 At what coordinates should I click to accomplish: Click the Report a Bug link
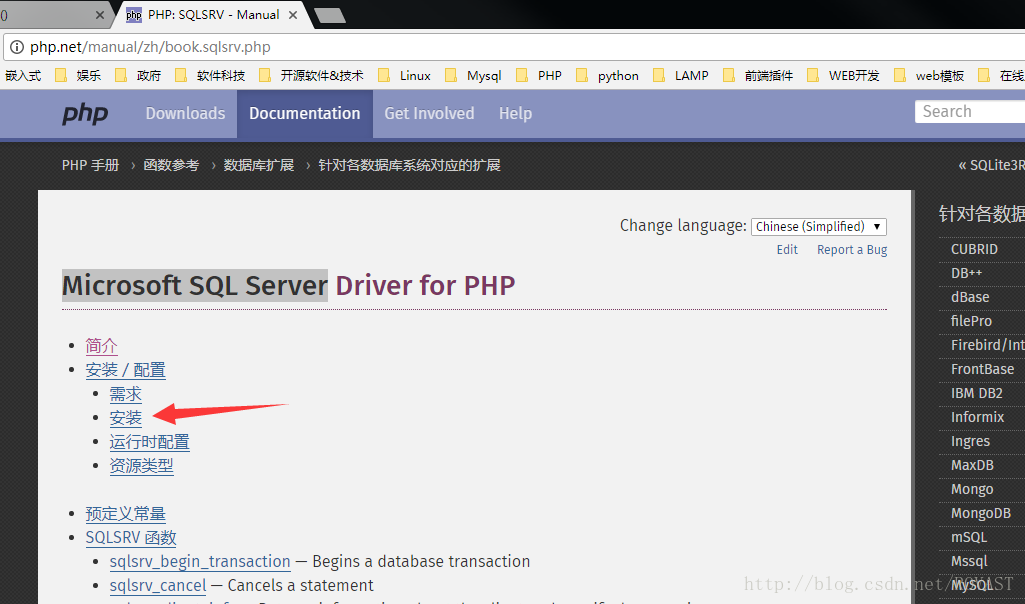[852, 250]
